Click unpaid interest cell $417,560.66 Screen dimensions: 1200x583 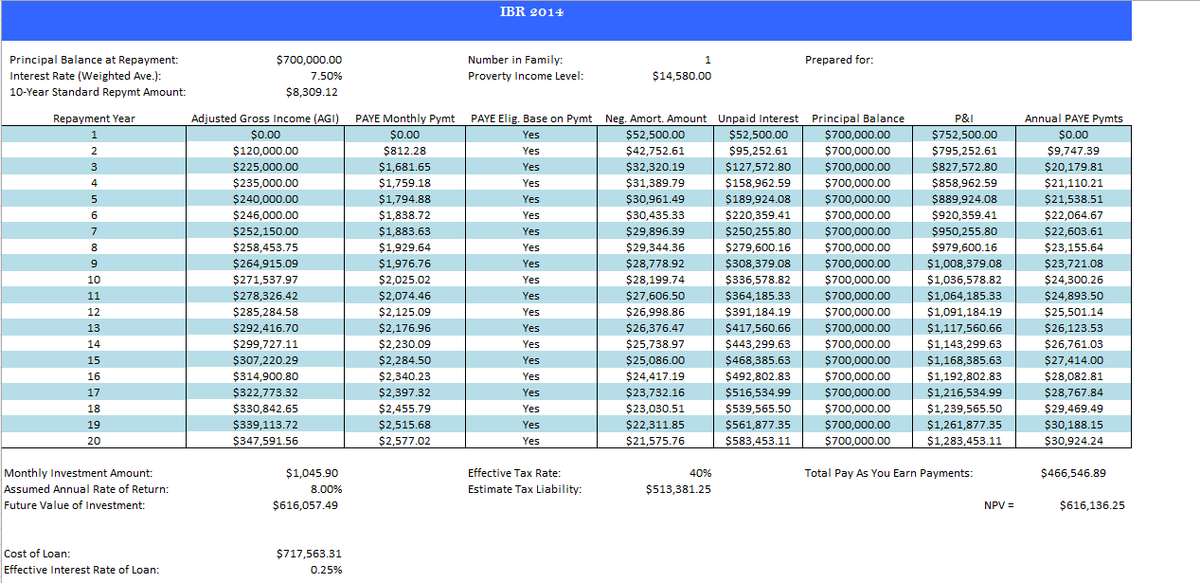(758, 328)
